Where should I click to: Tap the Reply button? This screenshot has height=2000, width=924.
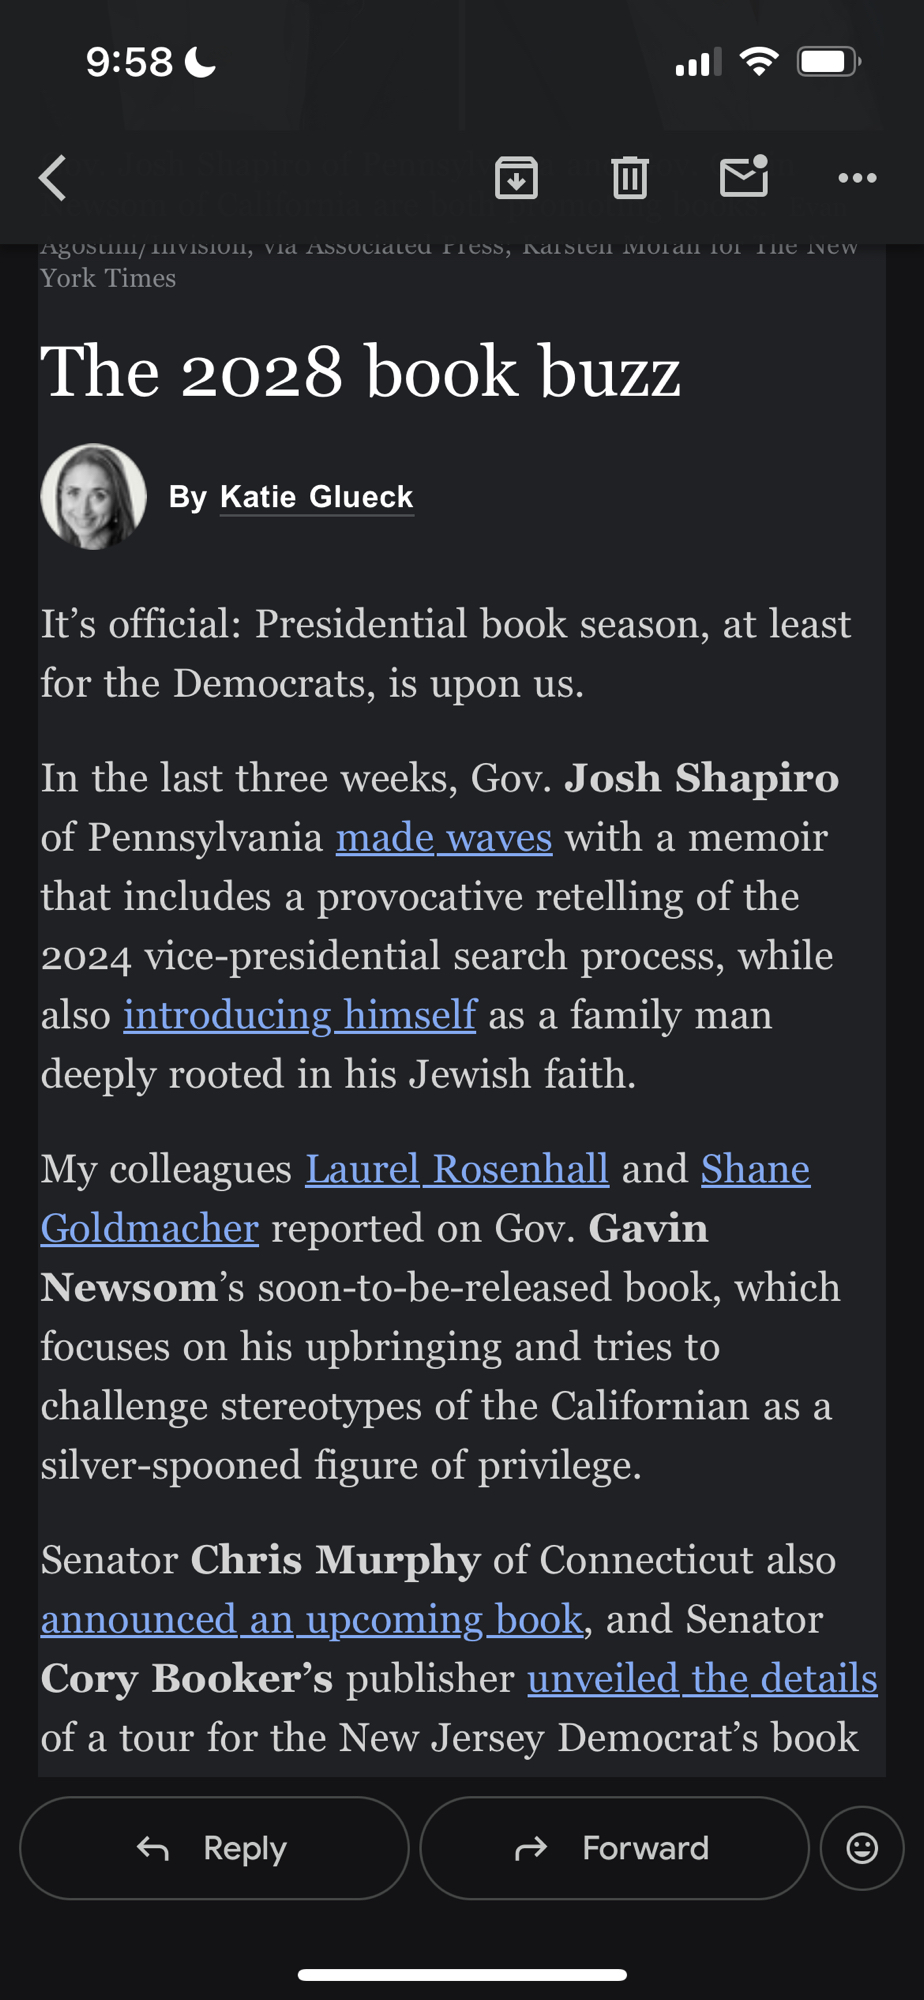[x=214, y=1848]
